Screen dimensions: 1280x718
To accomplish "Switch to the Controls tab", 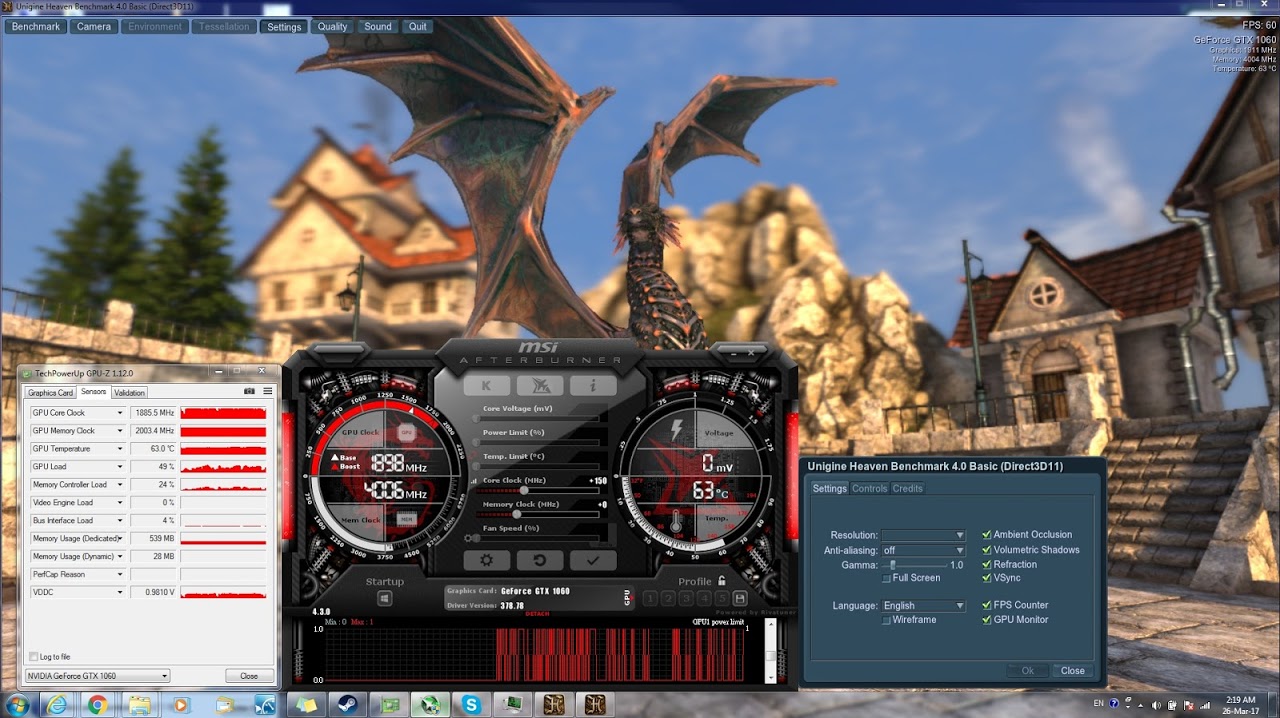I will pyautogui.click(x=869, y=489).
